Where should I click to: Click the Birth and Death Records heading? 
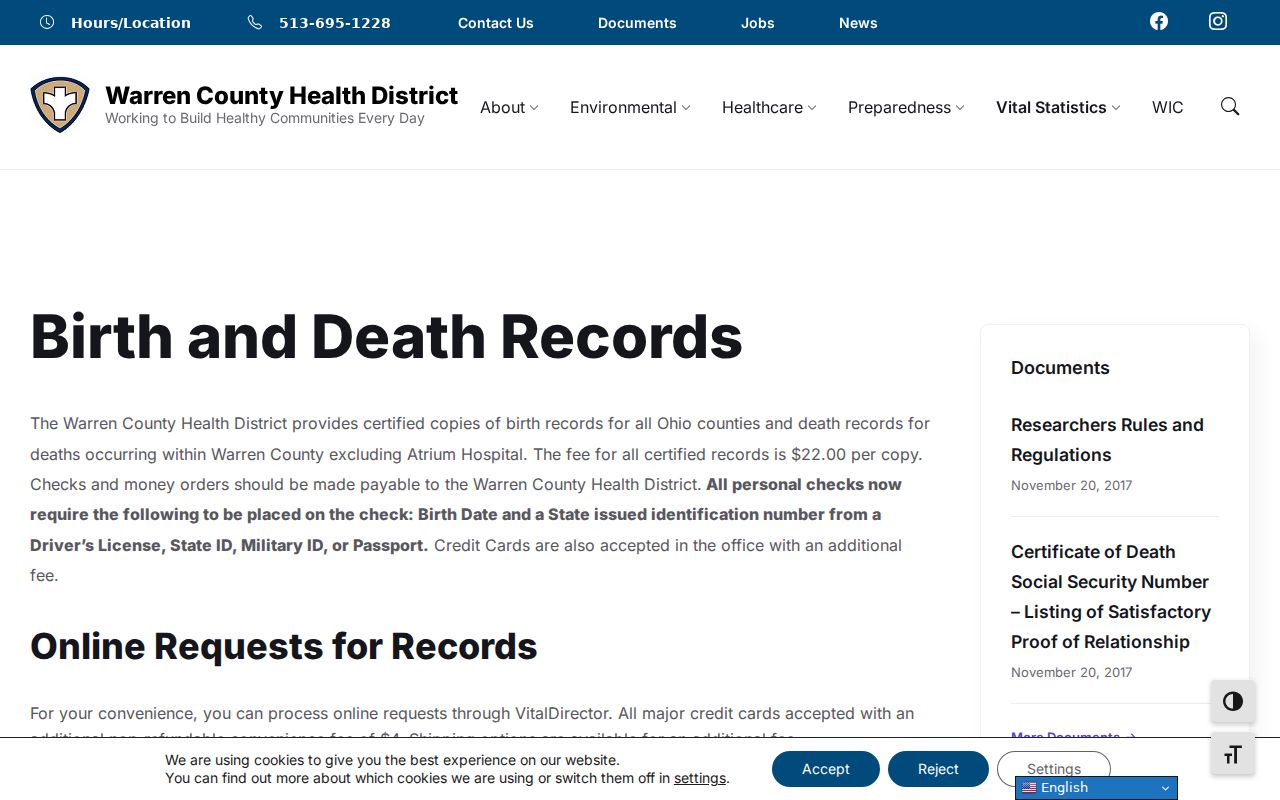386,336
